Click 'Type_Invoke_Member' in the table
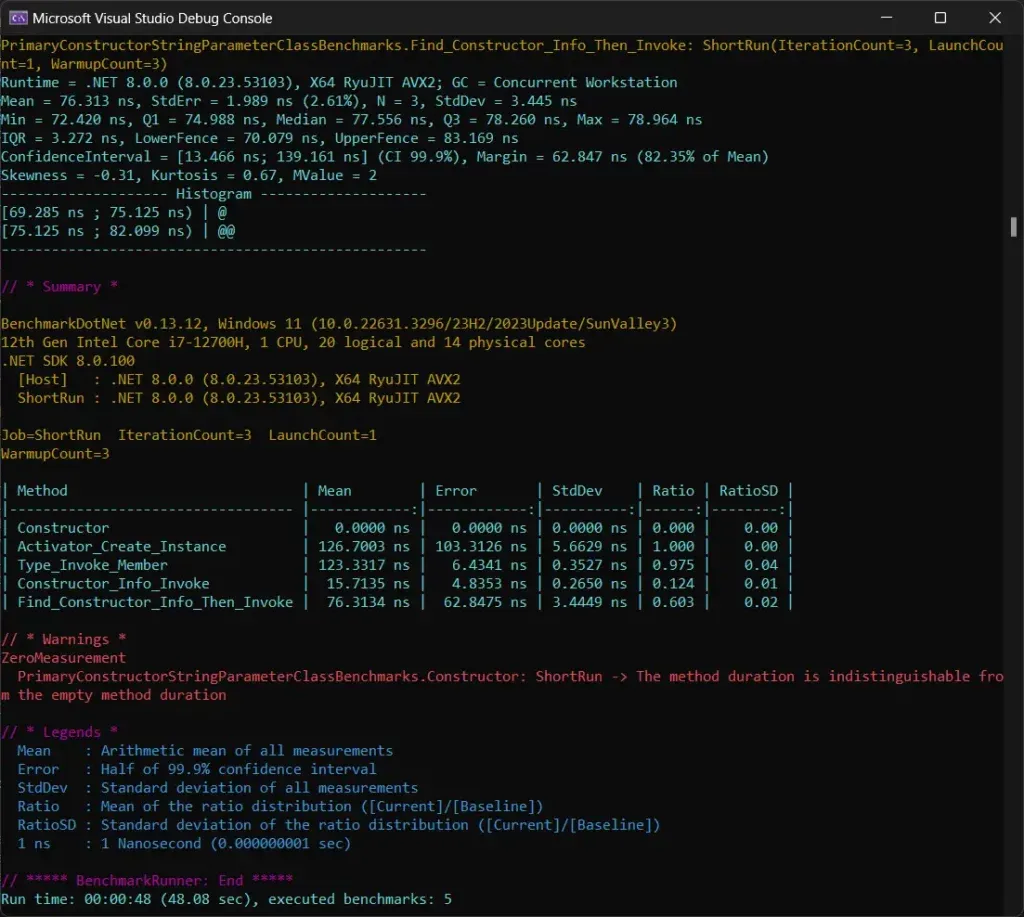 92,565
